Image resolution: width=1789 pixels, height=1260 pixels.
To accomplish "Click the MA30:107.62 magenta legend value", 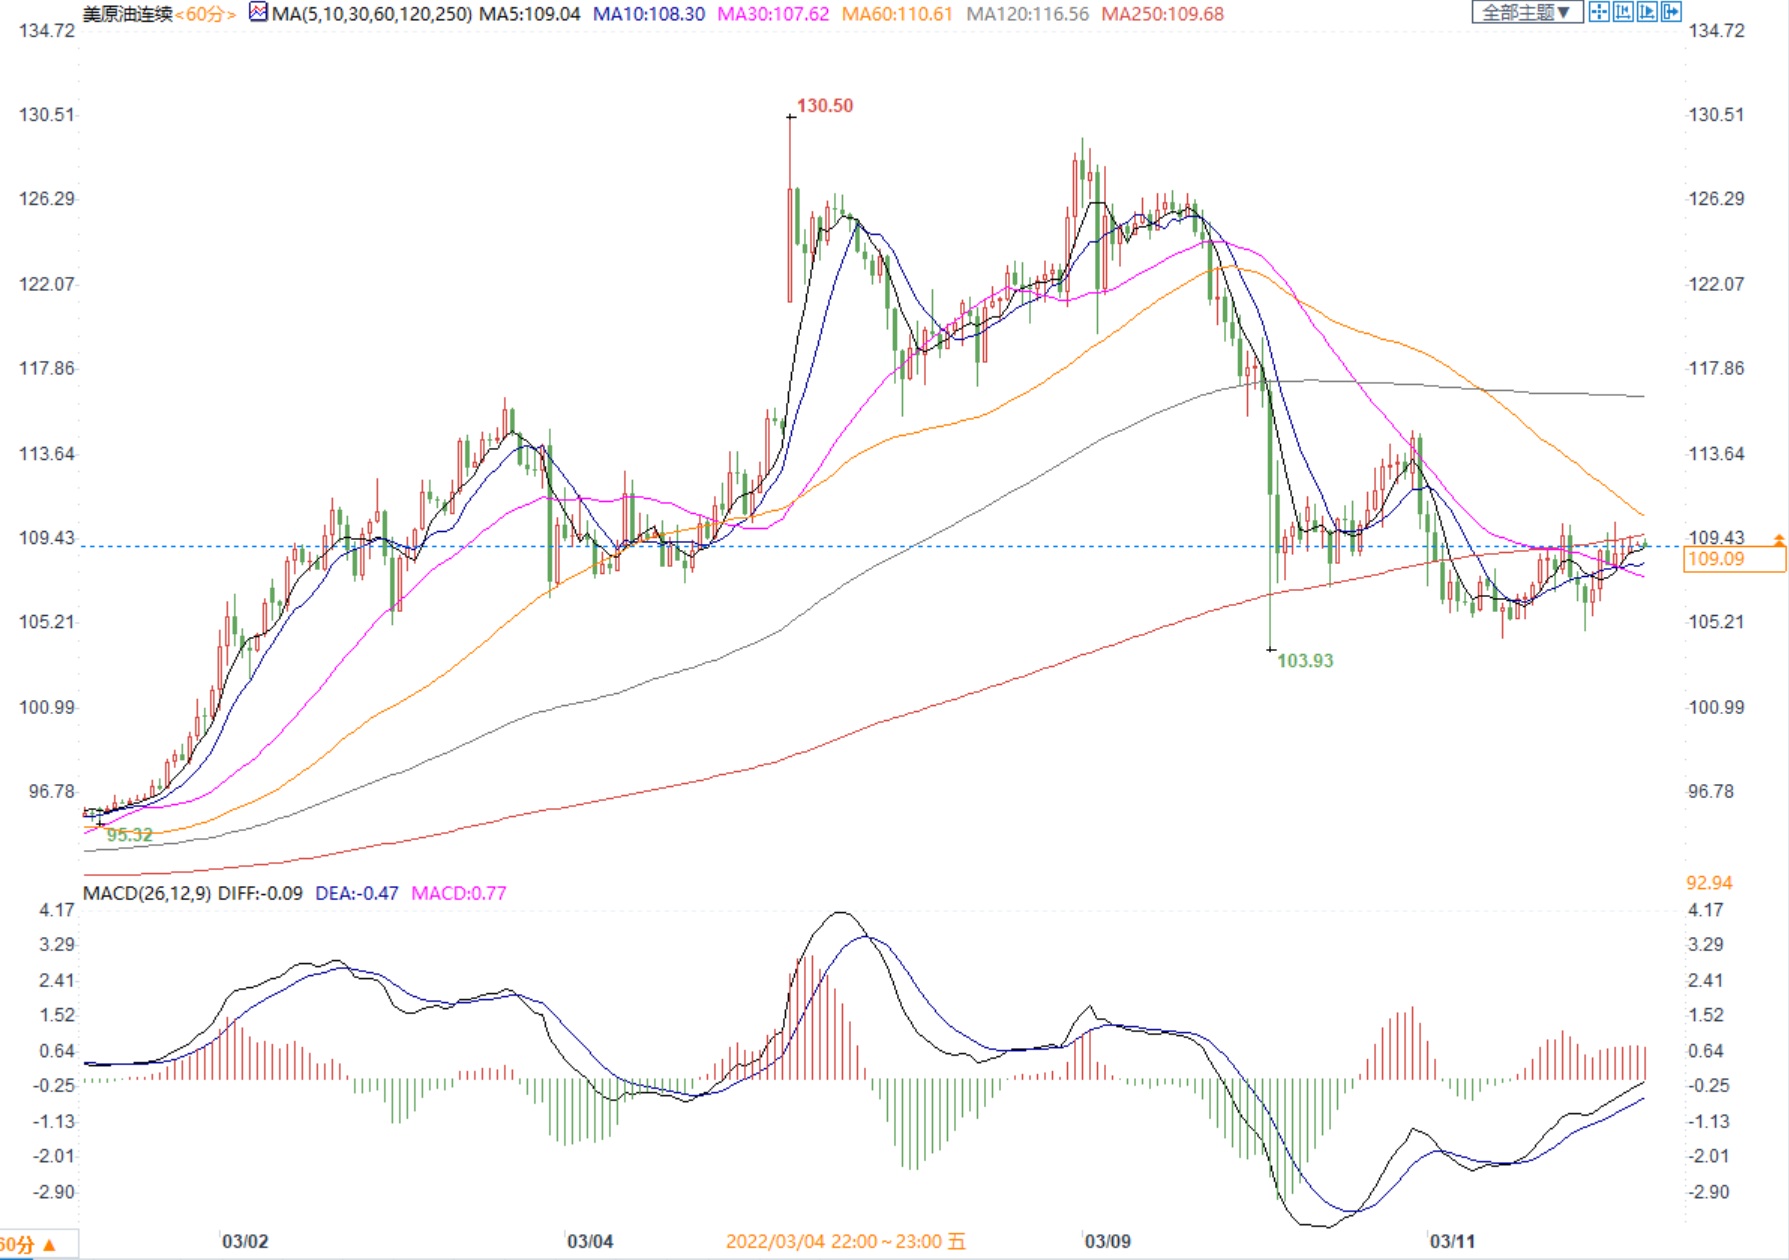I will point(773,14).
